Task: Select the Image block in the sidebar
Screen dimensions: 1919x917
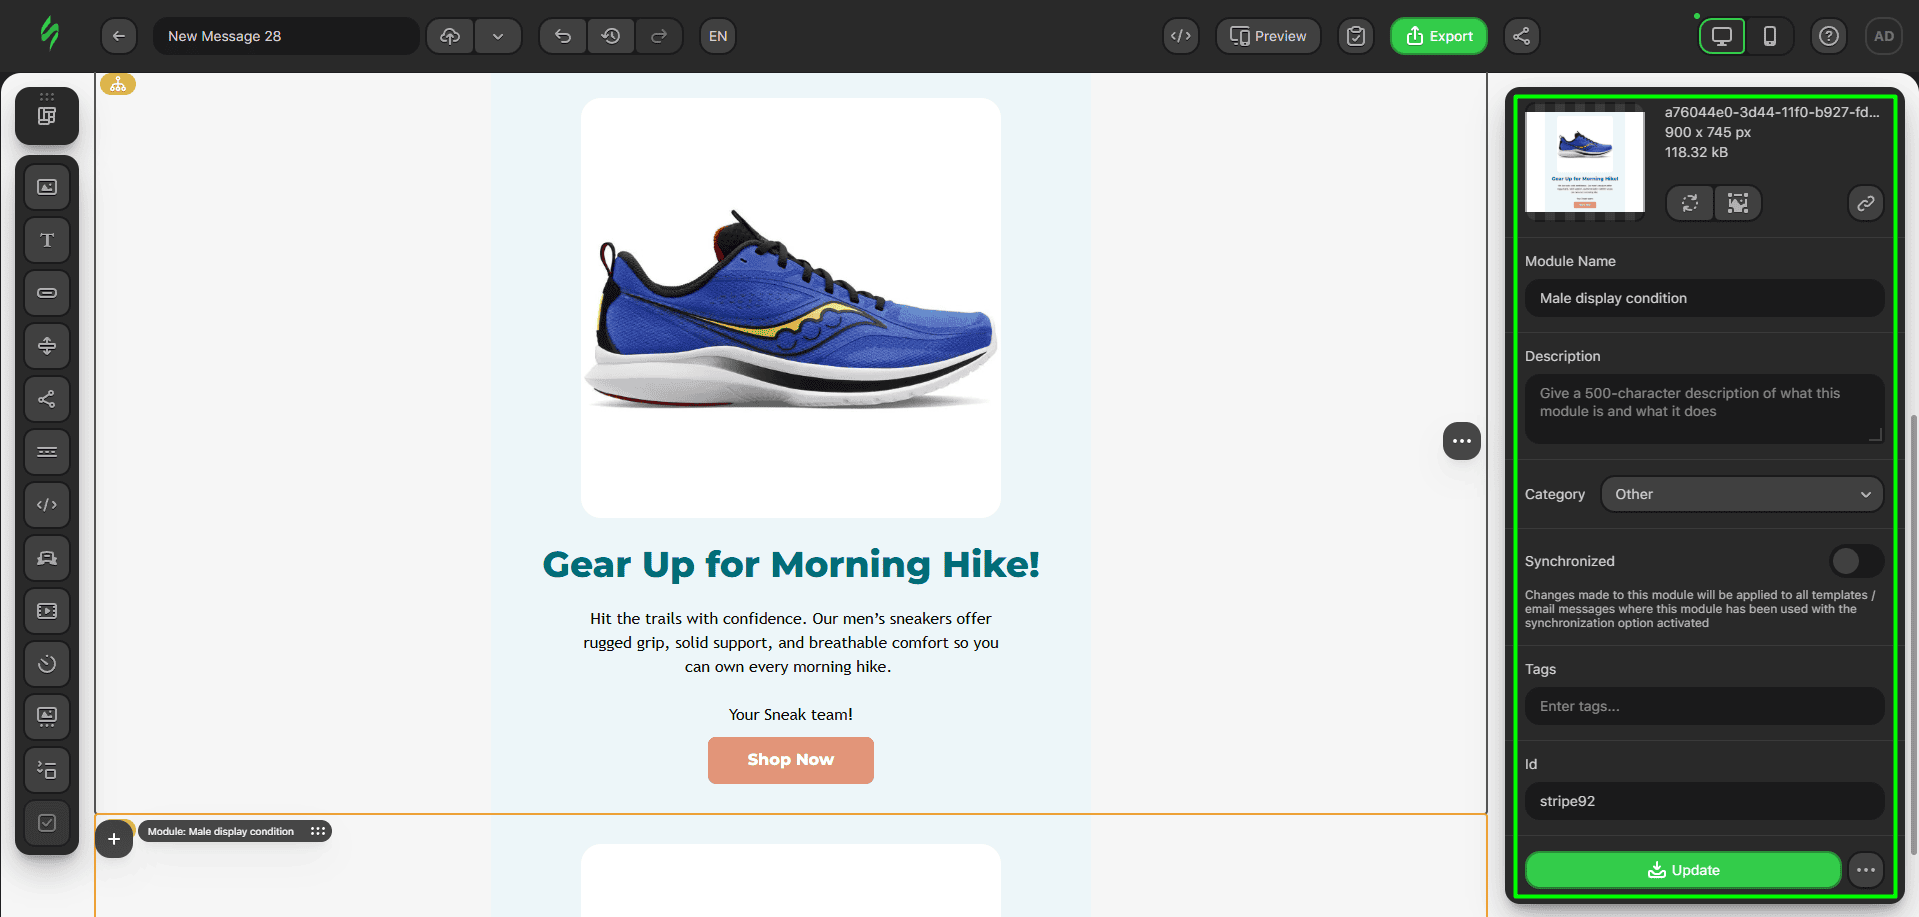Action: 47,187
